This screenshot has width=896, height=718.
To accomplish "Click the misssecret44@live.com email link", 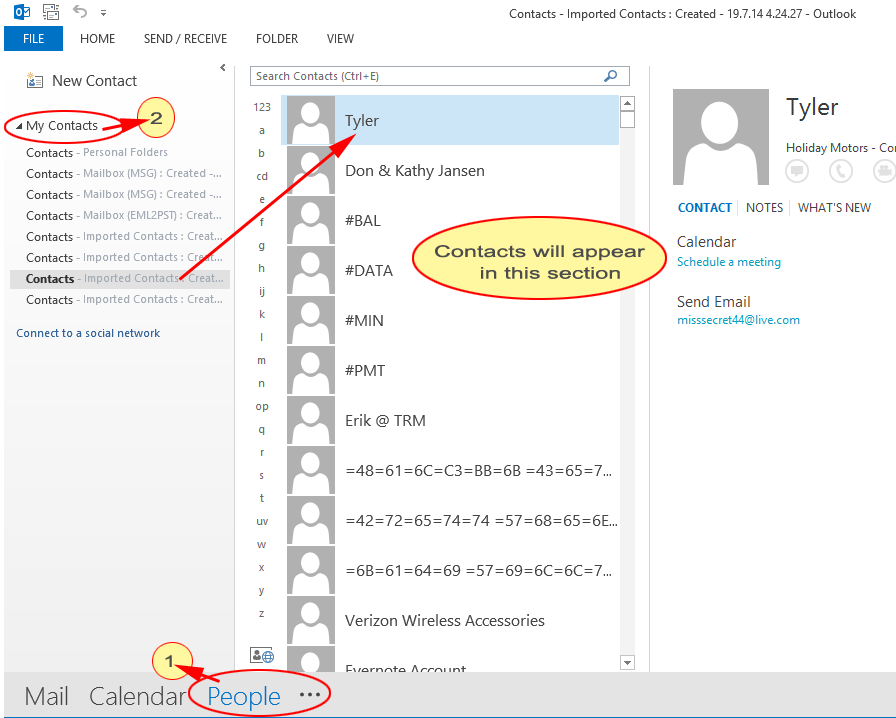I will (738, 320).
